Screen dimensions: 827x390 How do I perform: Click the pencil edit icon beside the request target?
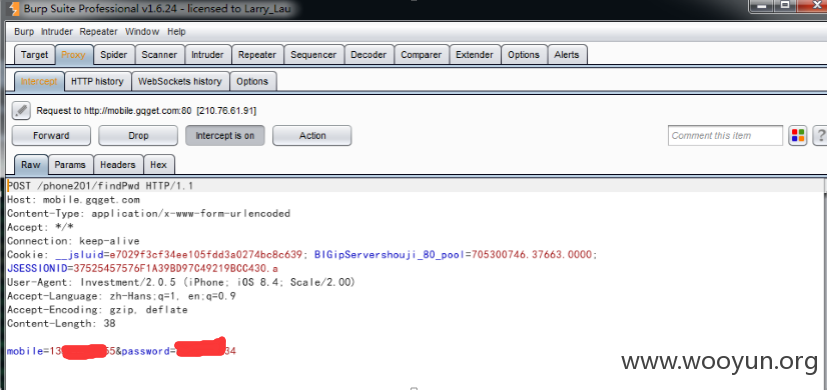(x=21, y=110)
